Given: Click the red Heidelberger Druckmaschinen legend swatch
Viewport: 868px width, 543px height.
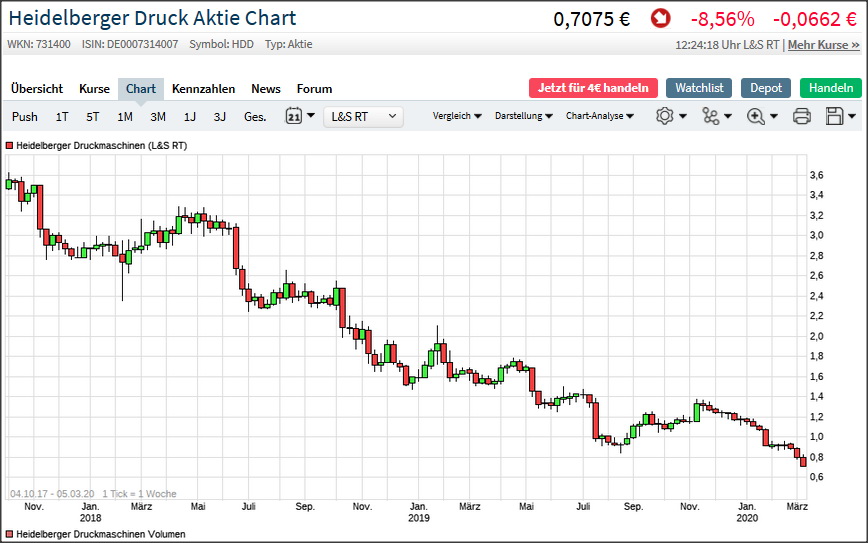Looking at the screenshot, I should [x=9, y=146].
